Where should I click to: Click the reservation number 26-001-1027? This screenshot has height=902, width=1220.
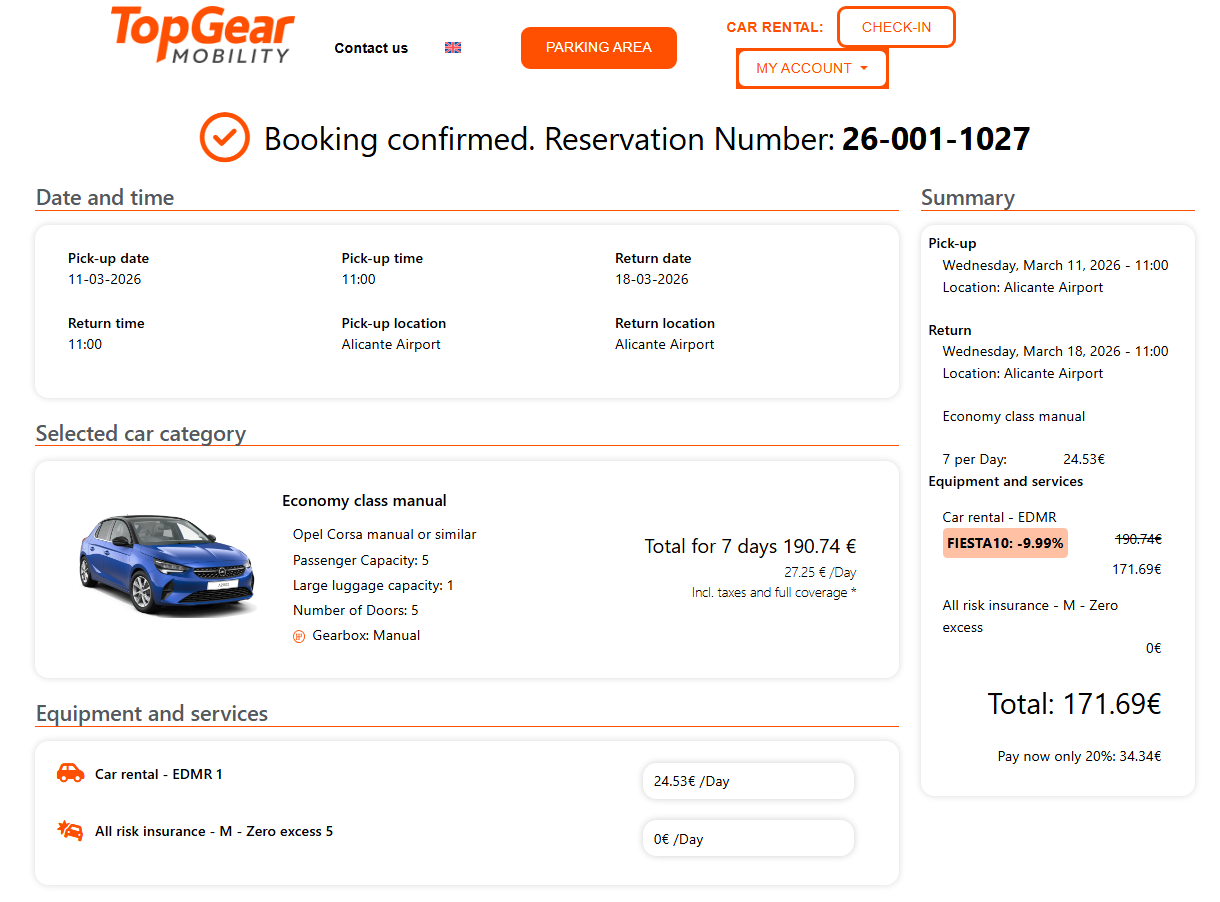tap(936, 139)
